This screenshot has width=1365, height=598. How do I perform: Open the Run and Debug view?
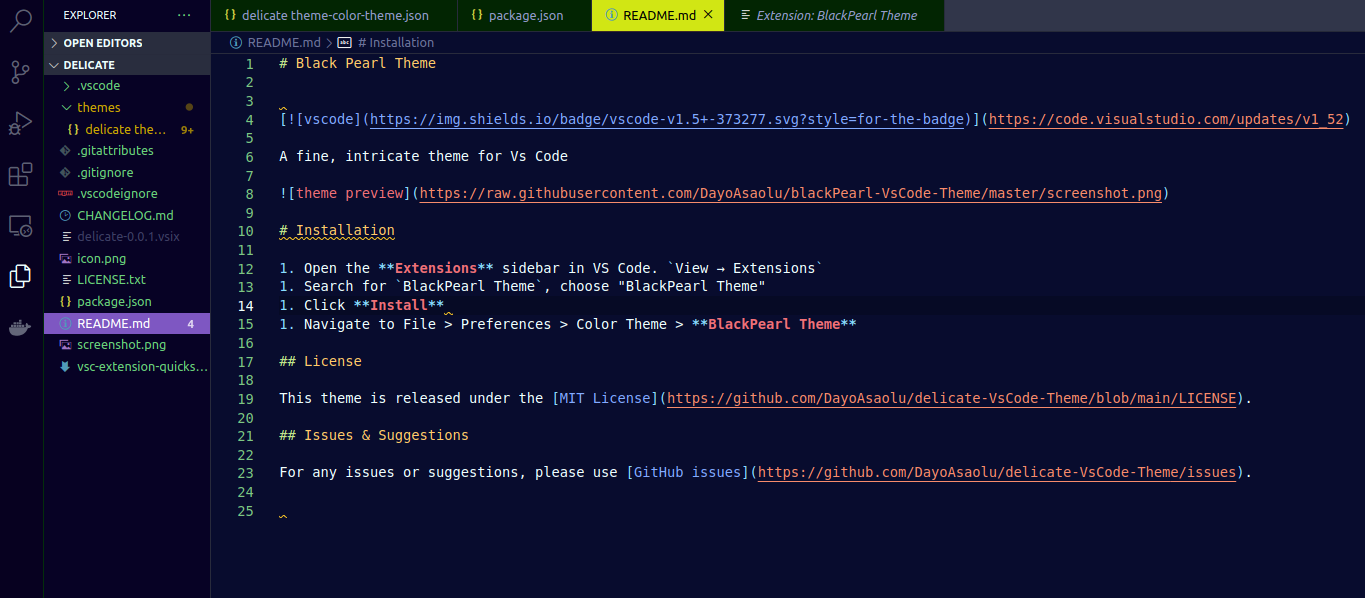21,124
